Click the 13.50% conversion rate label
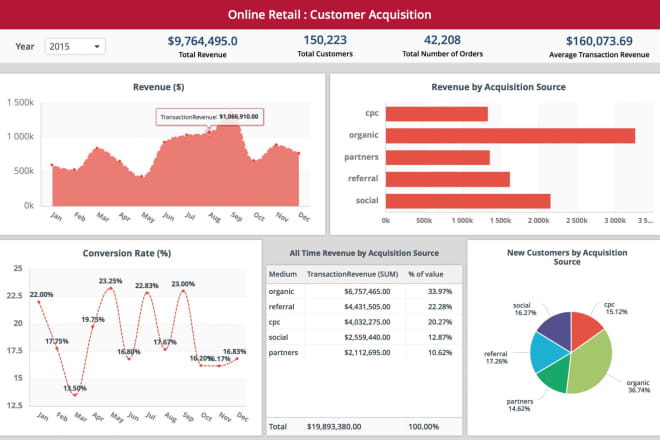 [75, 388]
